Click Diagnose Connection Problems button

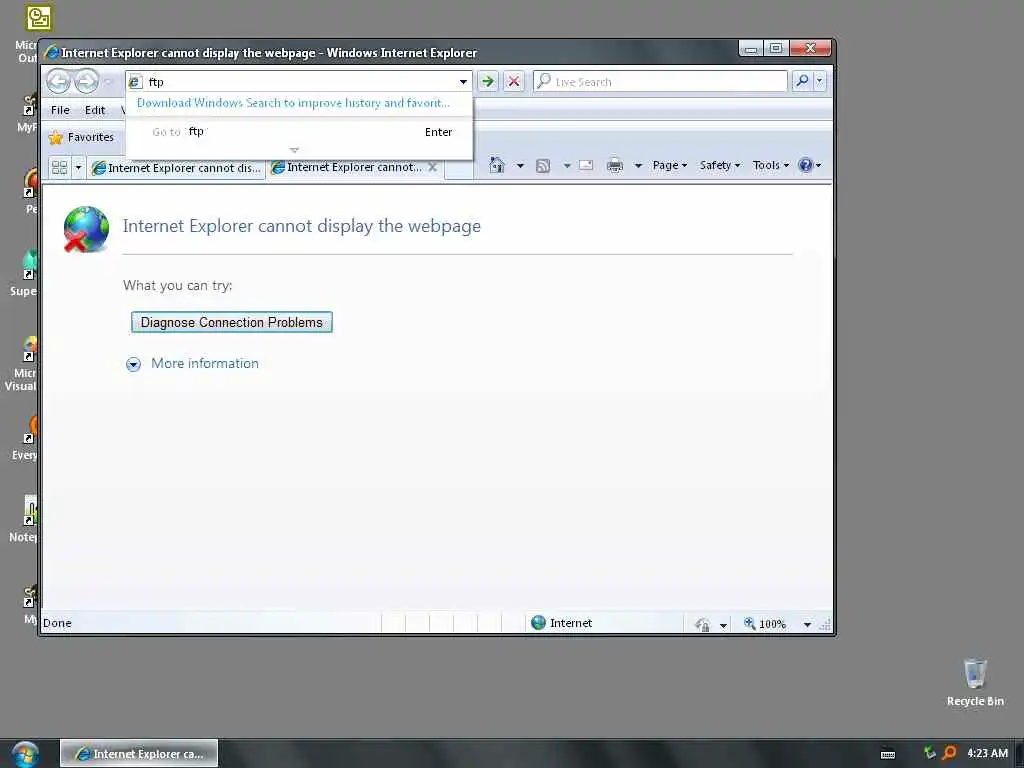232,322
